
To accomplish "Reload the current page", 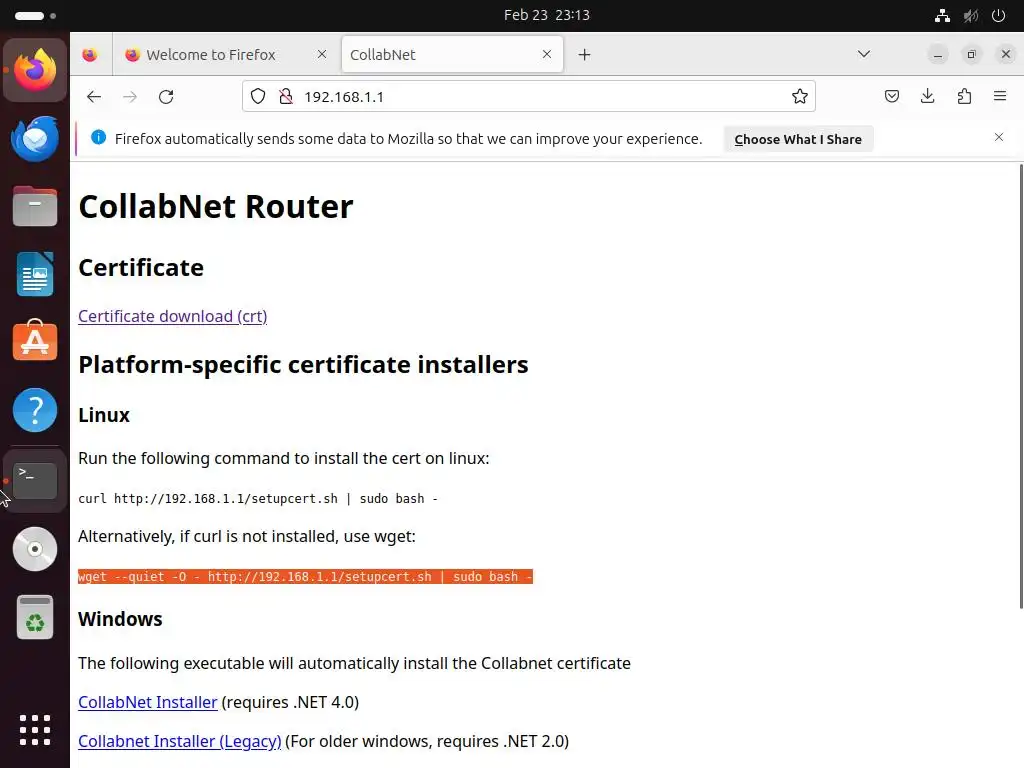I will 166,97.
